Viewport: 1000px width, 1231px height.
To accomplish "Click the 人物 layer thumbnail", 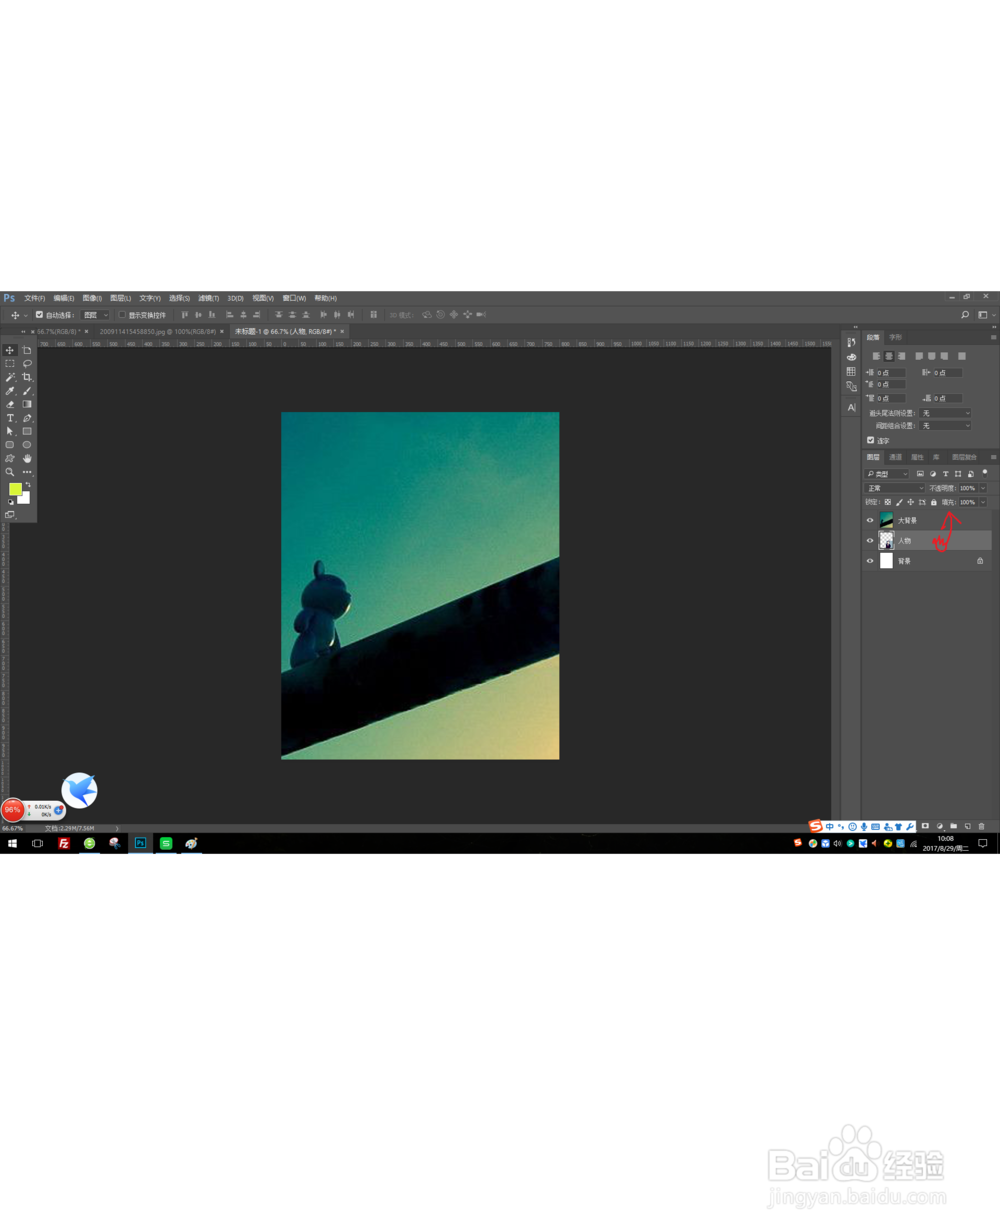I will [886, 540].
